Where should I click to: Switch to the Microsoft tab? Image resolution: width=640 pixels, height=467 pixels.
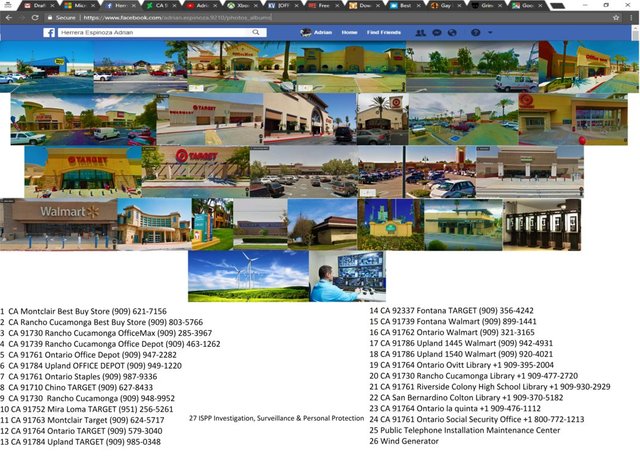(x=80, y=6)
